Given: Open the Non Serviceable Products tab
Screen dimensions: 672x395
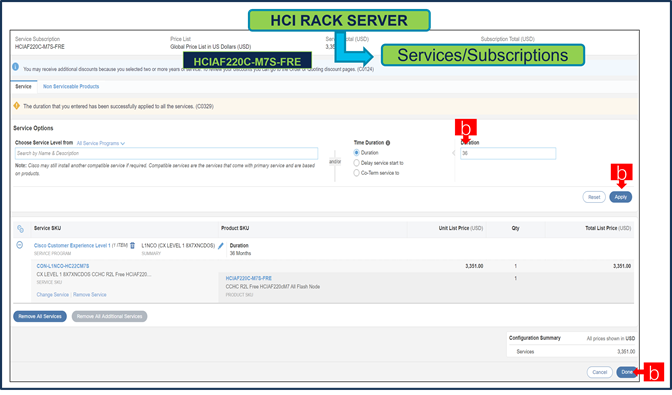Looking at the screenshot, I should pyautogui.click(x=71, y=86).
